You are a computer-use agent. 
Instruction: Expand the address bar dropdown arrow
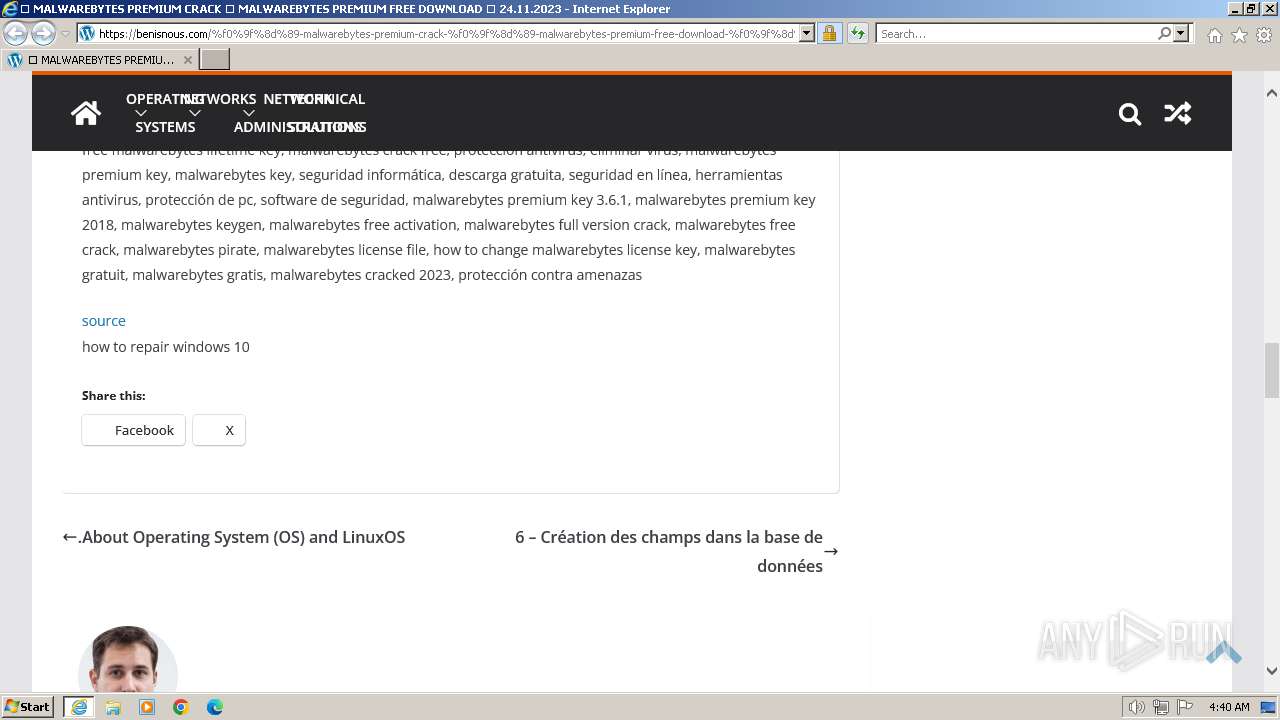point(807,33)
